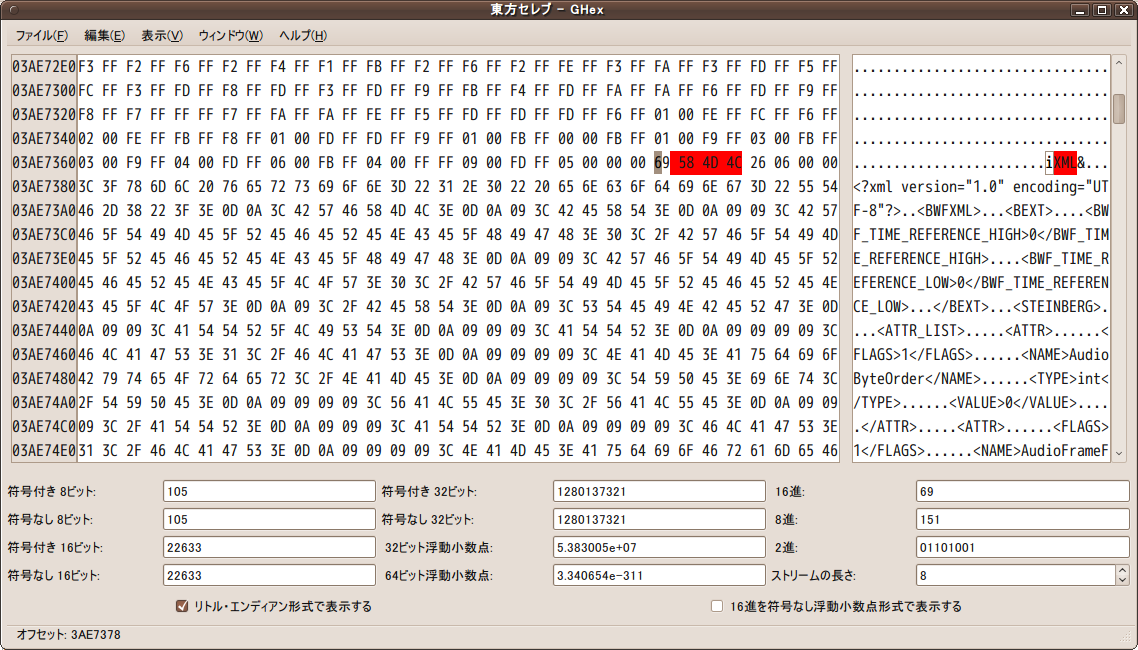Open the 表示(V) menu
The height and width of the screenshot is (650, 1138).
point(161,36)
